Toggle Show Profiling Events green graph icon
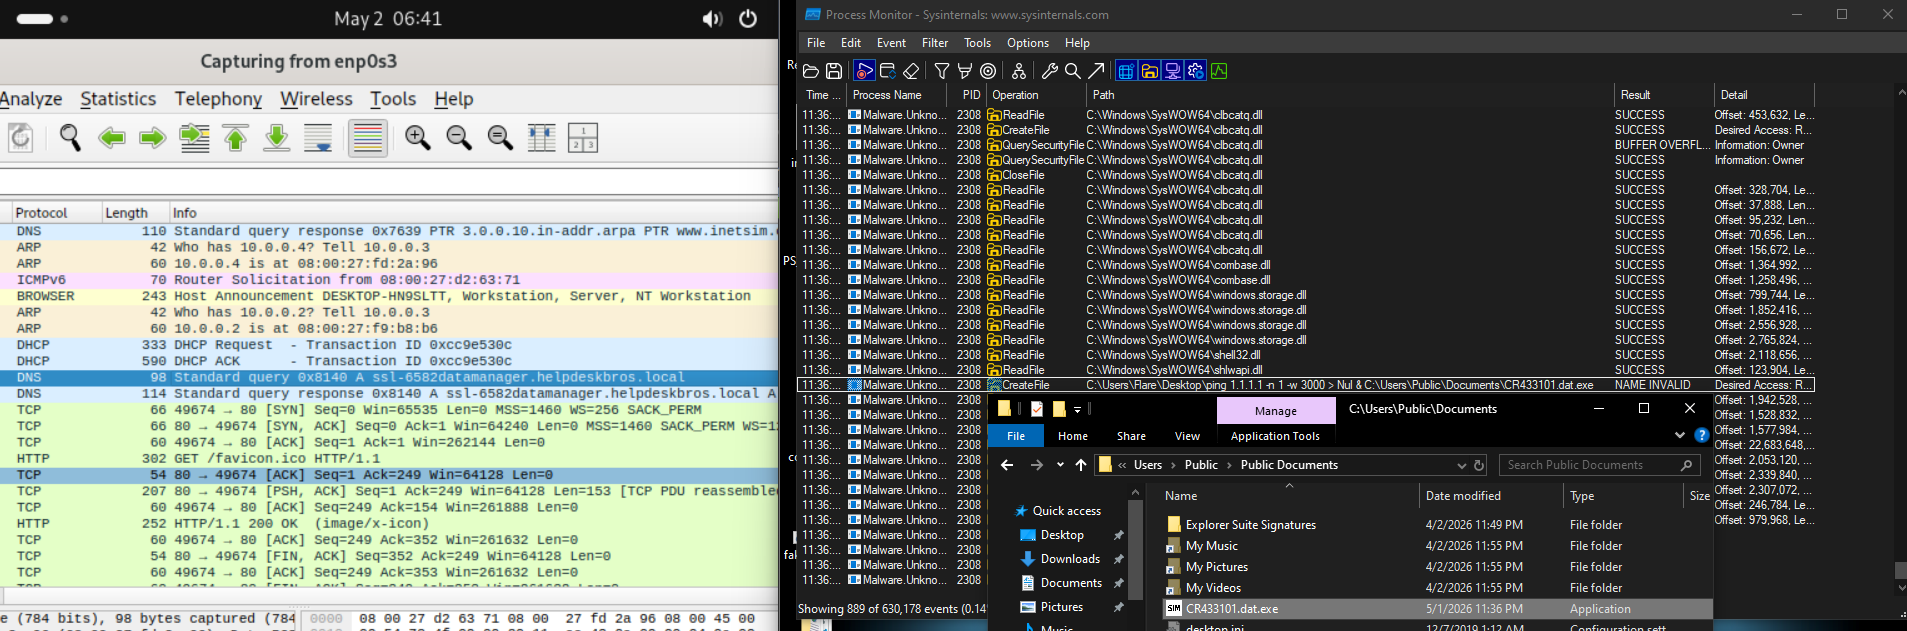This screenshot has width=1907, height=631. click(1219, 71)
